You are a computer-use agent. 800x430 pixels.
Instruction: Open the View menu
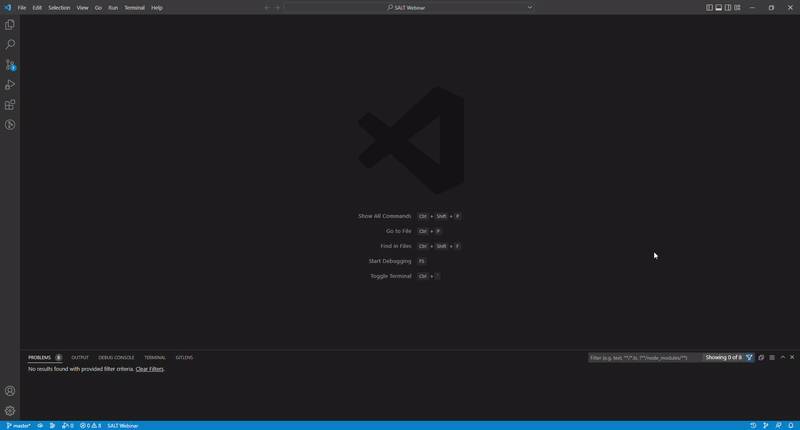click(82, 8)
